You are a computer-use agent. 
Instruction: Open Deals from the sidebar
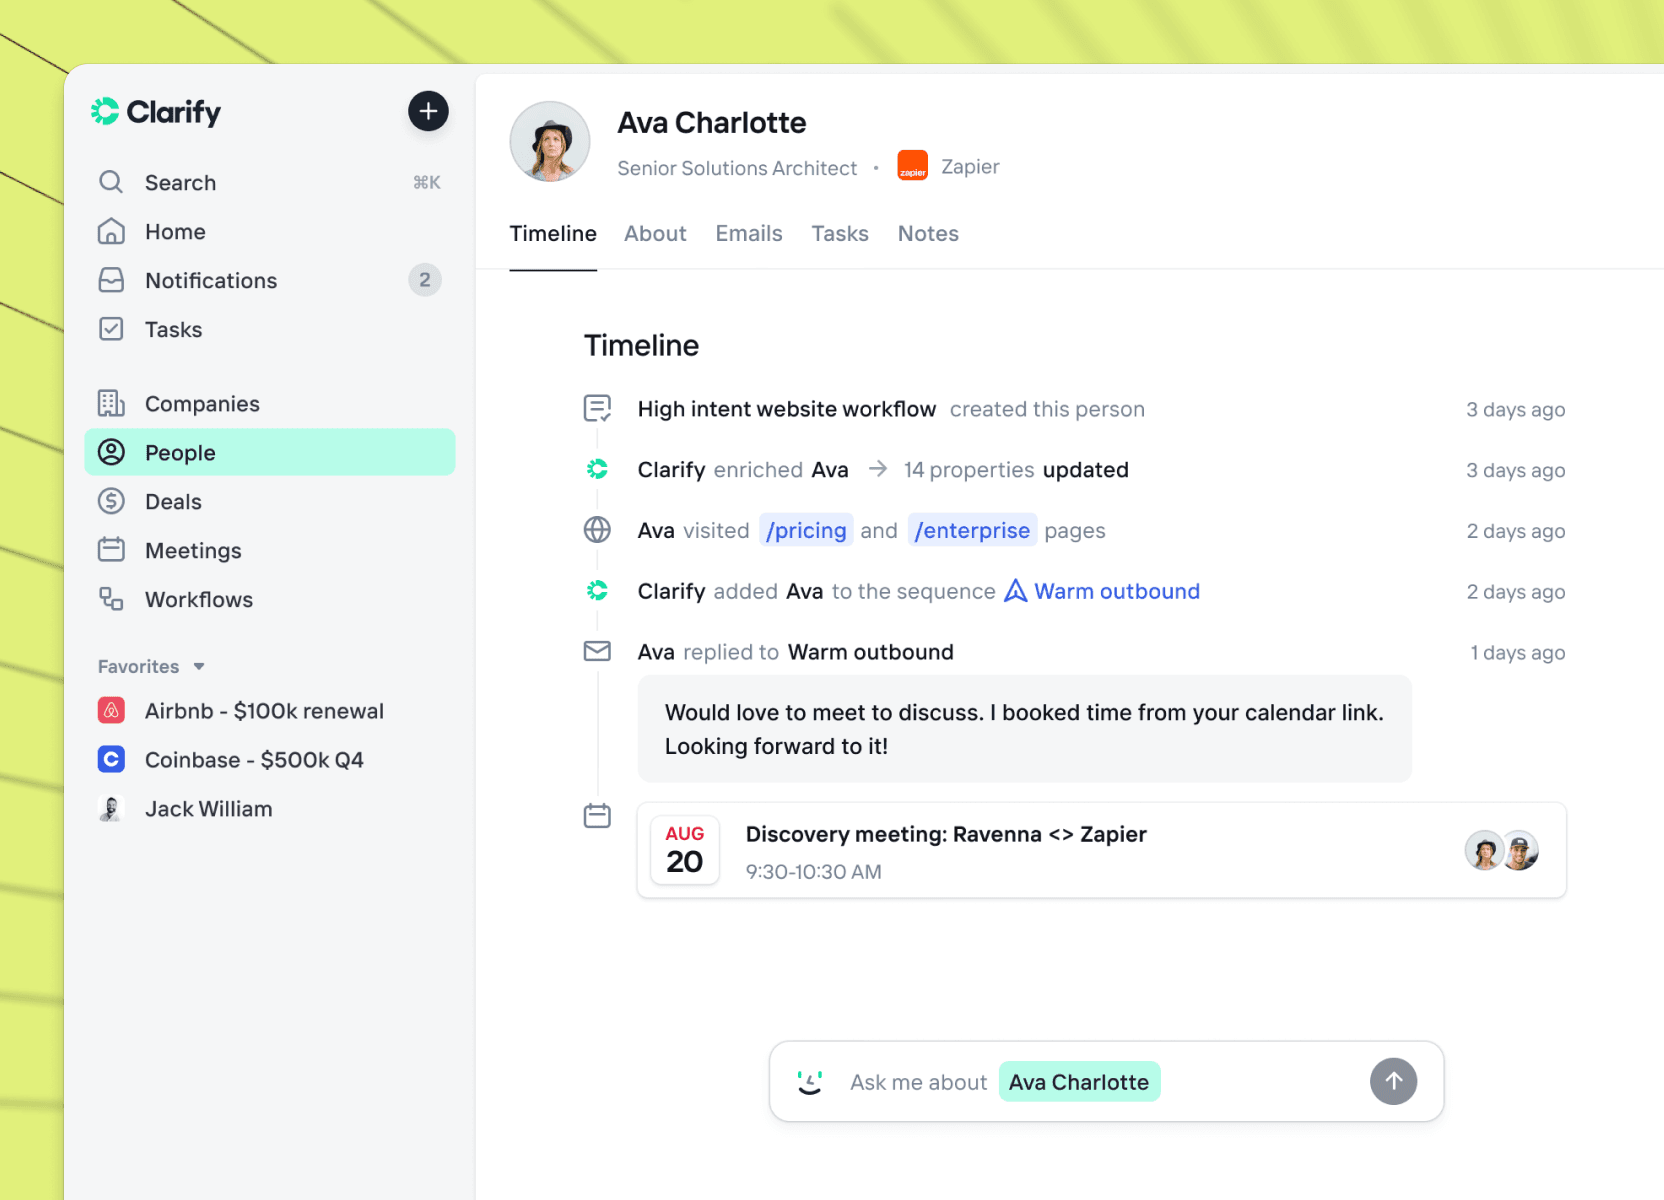pyautogui.click(x=173, y=502)
